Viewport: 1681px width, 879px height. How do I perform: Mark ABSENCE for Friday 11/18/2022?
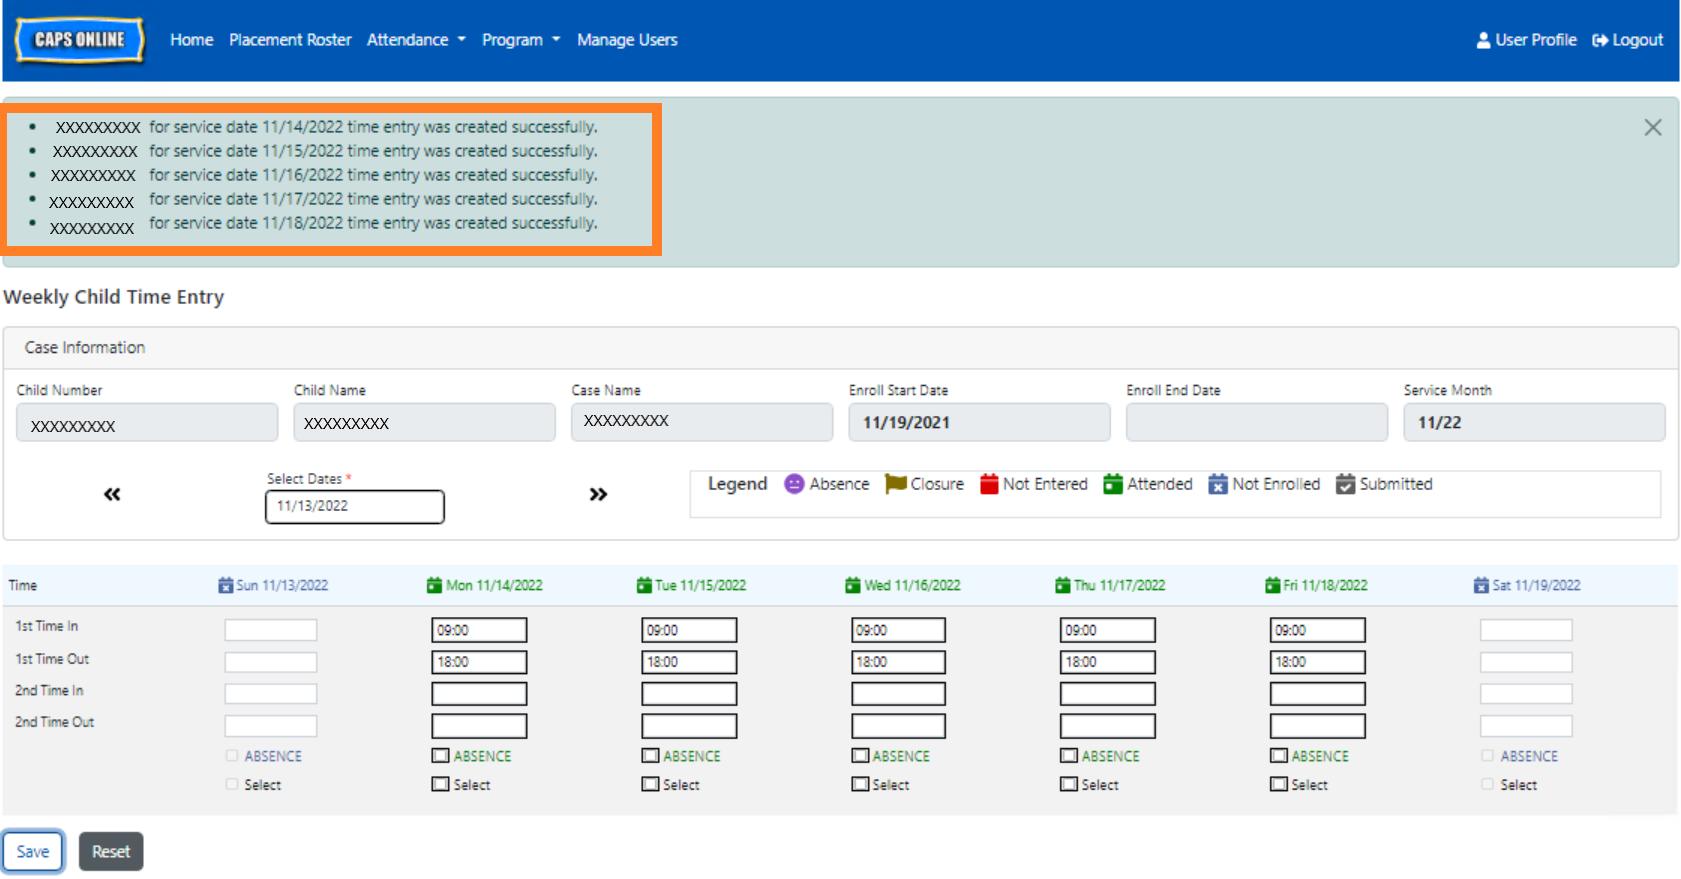(1278, 756)
